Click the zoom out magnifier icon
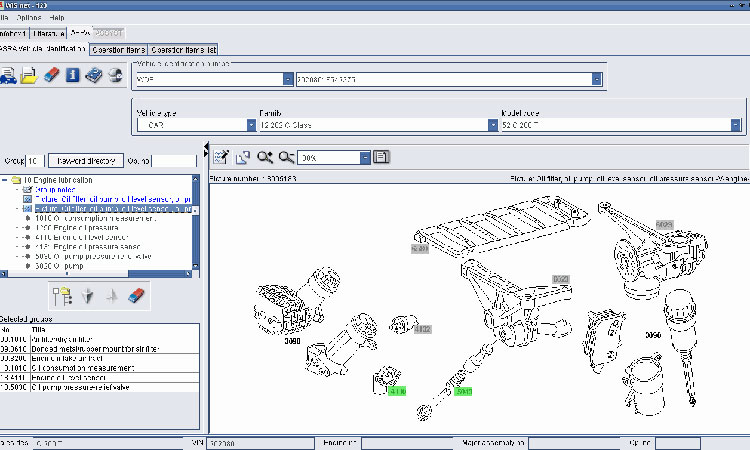The image size is (750, 450). (x=287, y=157)
